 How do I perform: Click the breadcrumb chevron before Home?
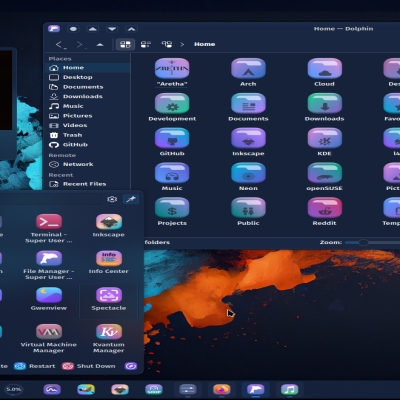pos(182,44)
